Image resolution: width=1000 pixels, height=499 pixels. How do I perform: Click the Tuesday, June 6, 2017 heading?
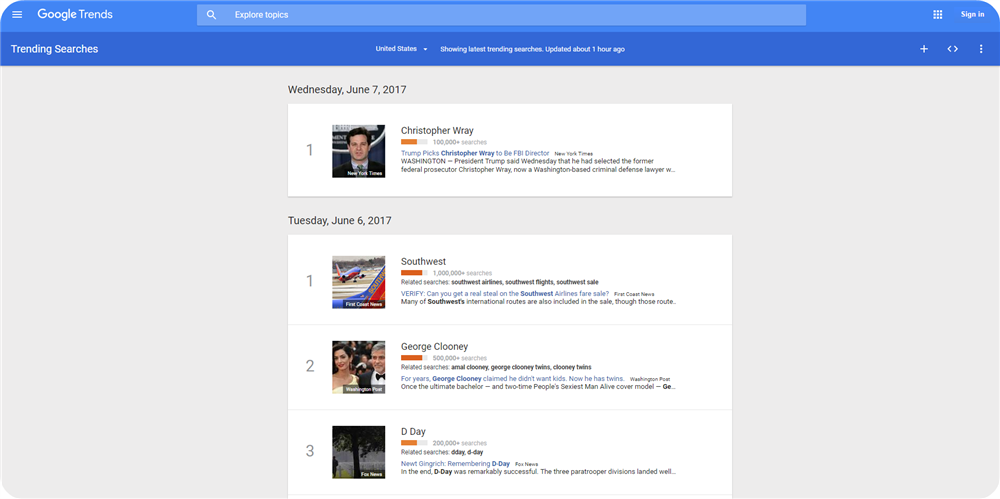coord(339,220)
